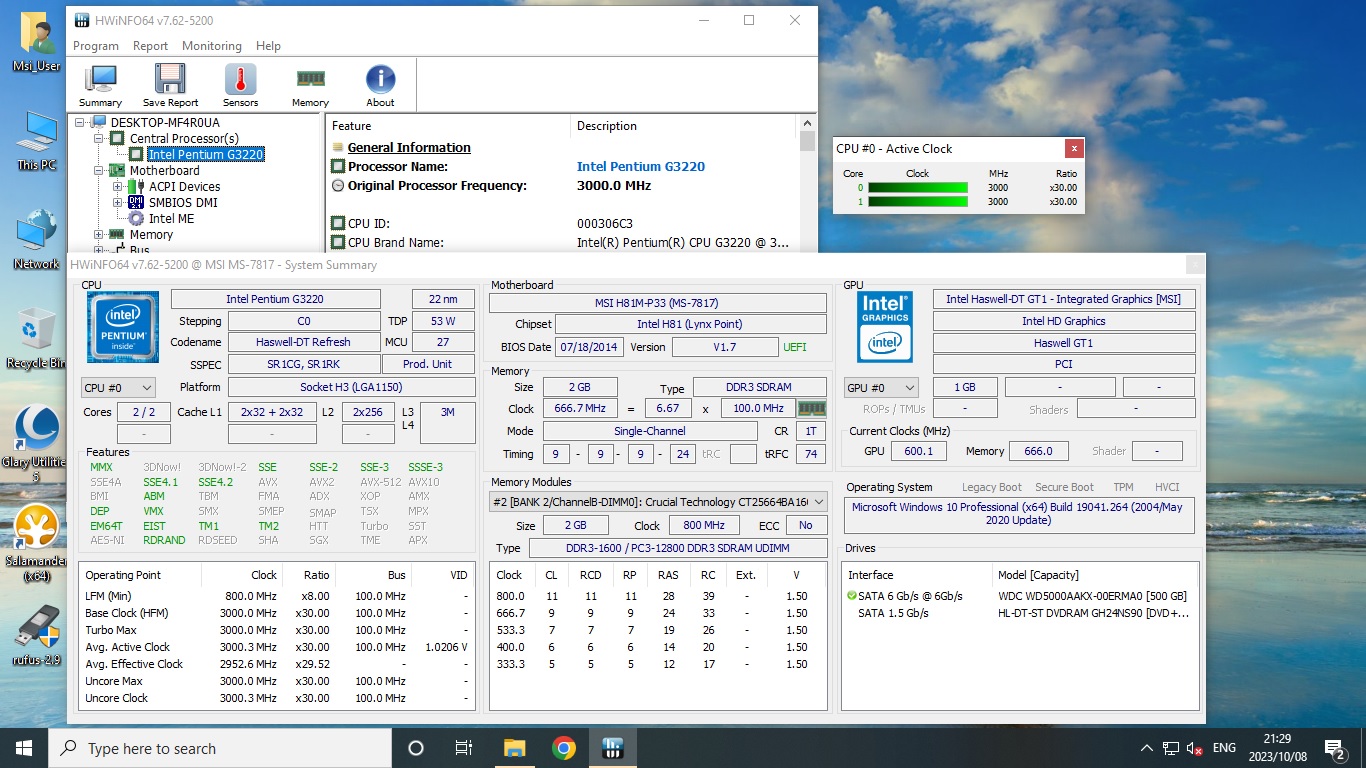This screenshot has width=1366, height=768.
Task: Expand the Memory tree node
Action: tap(99, 235)
